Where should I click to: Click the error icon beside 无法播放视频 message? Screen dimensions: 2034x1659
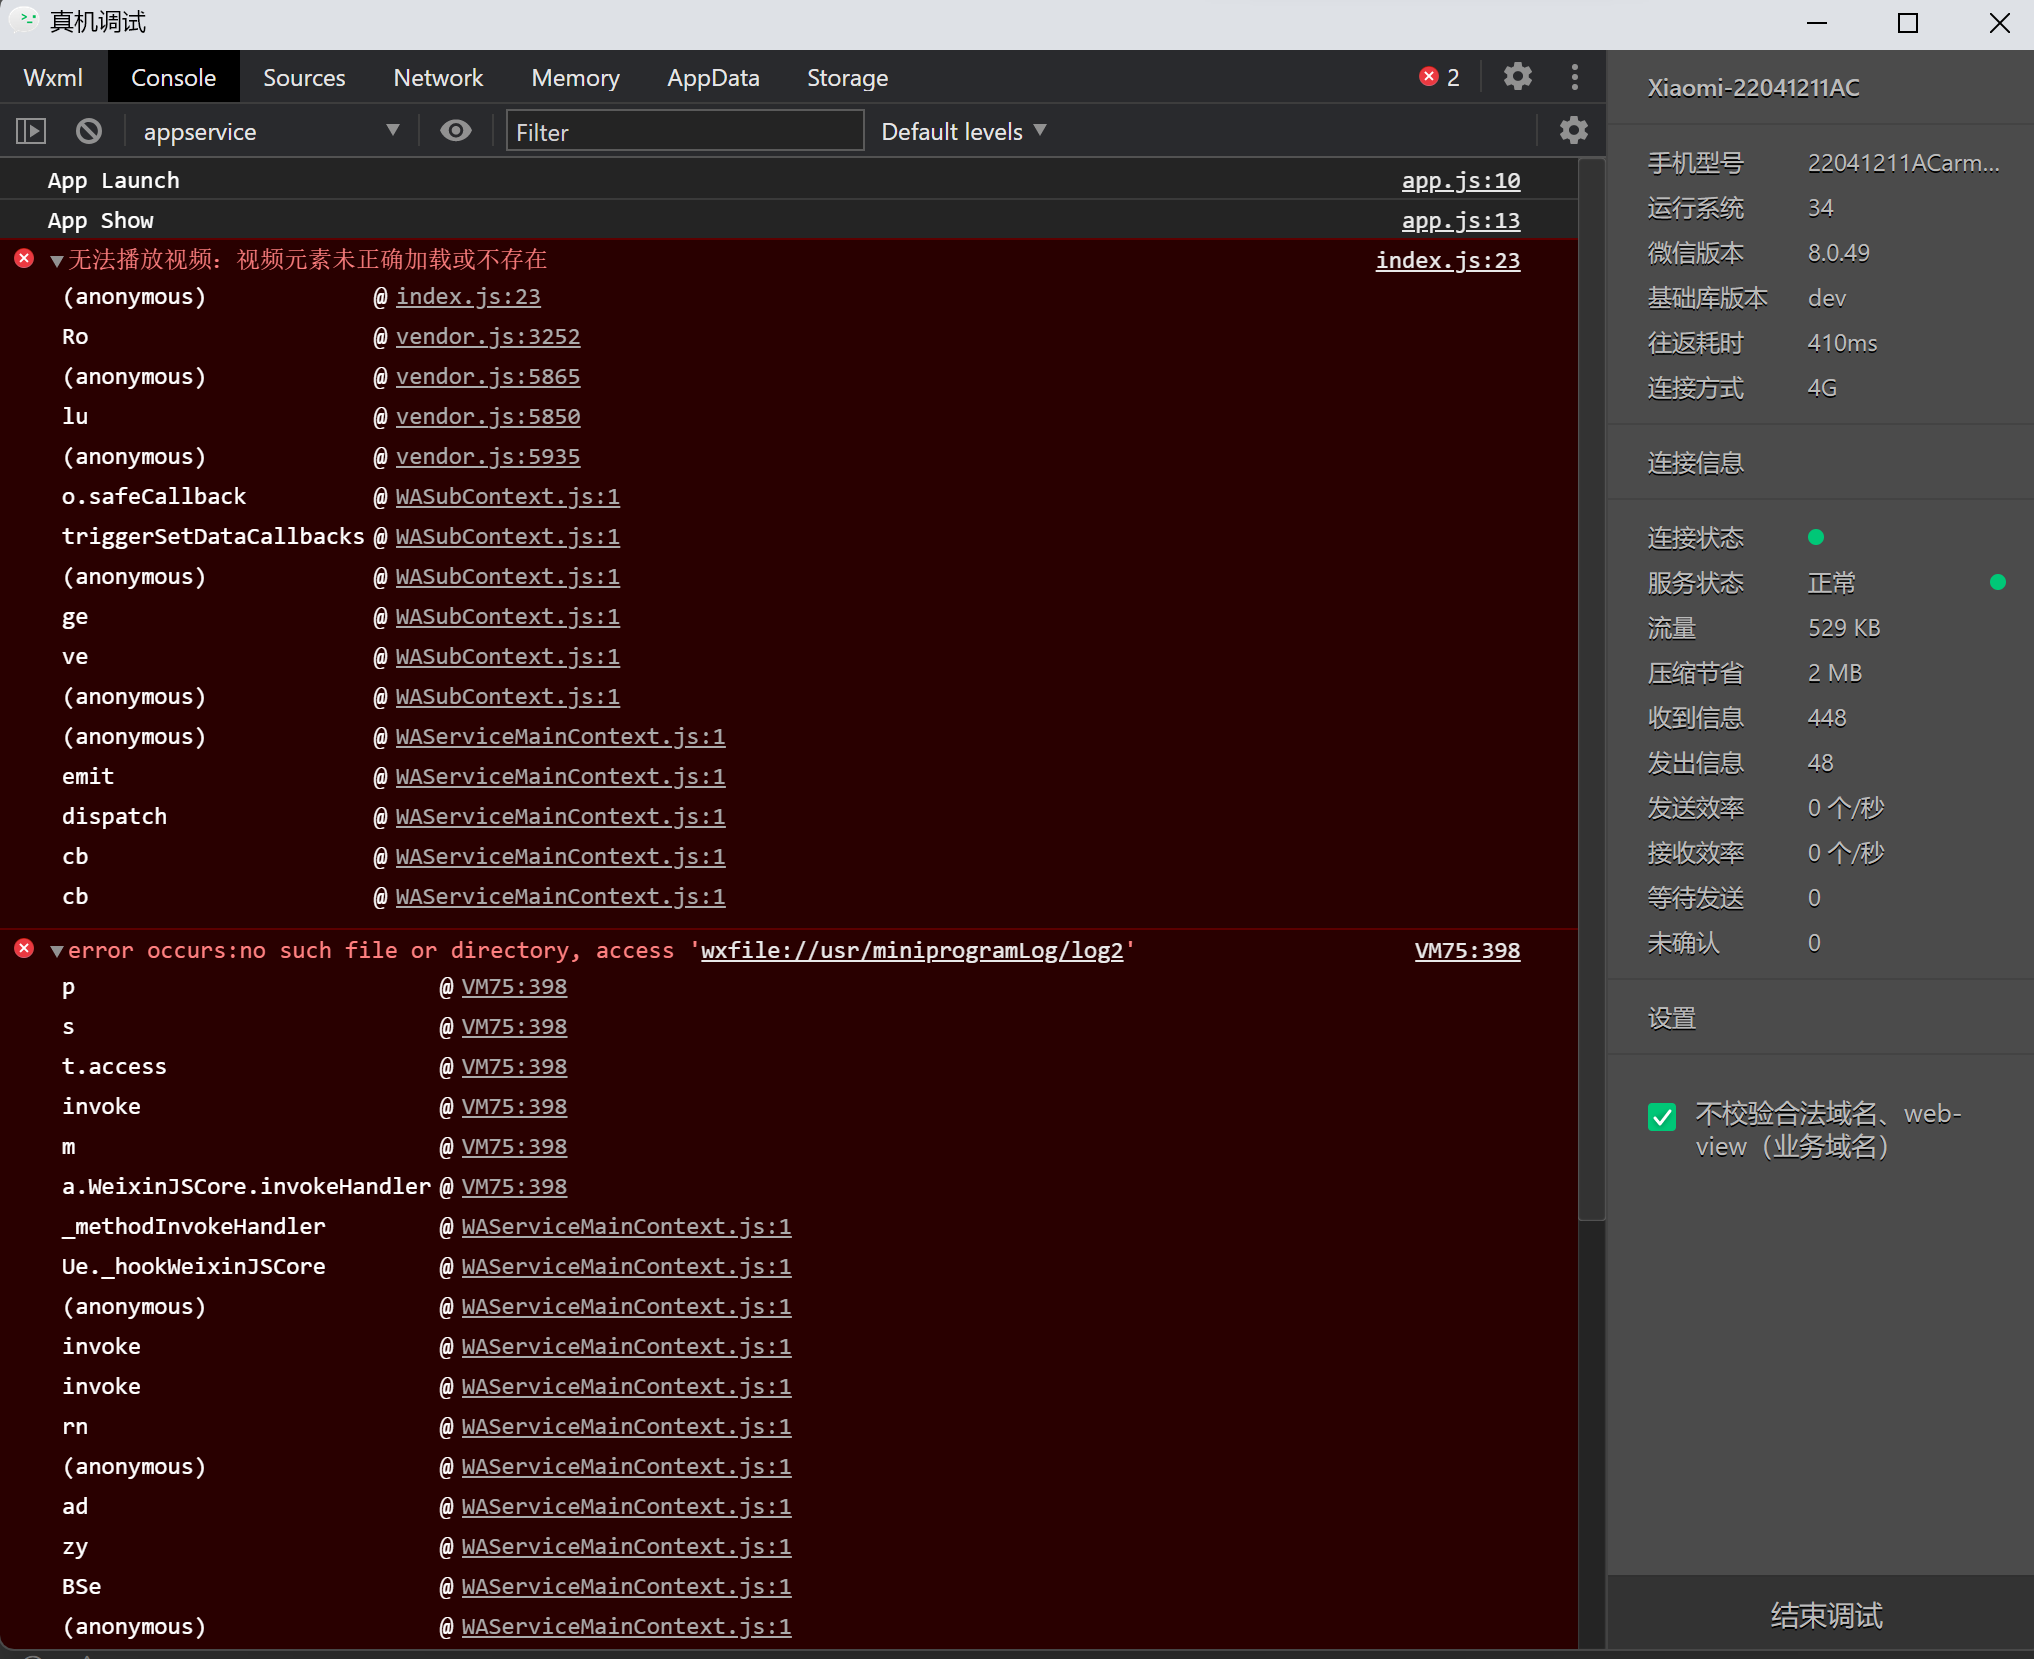pyautogui.click(x=24, y=259)
